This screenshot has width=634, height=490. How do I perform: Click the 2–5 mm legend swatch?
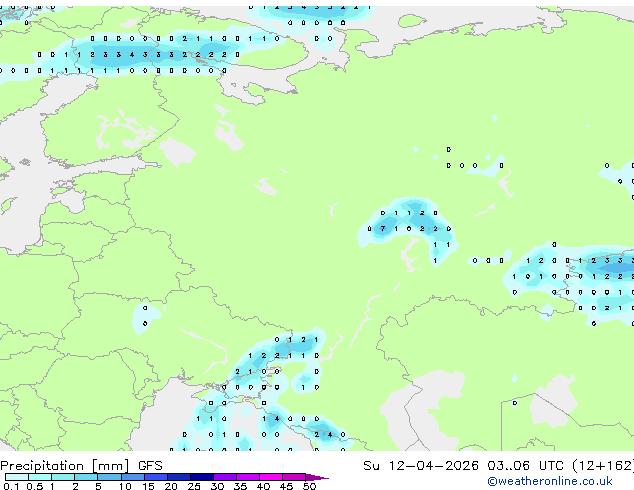click(86, 477)
